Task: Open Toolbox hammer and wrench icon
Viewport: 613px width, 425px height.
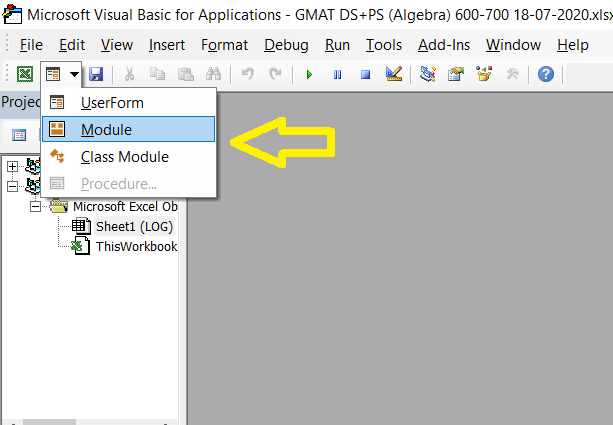Action: [x=512, y=74]
